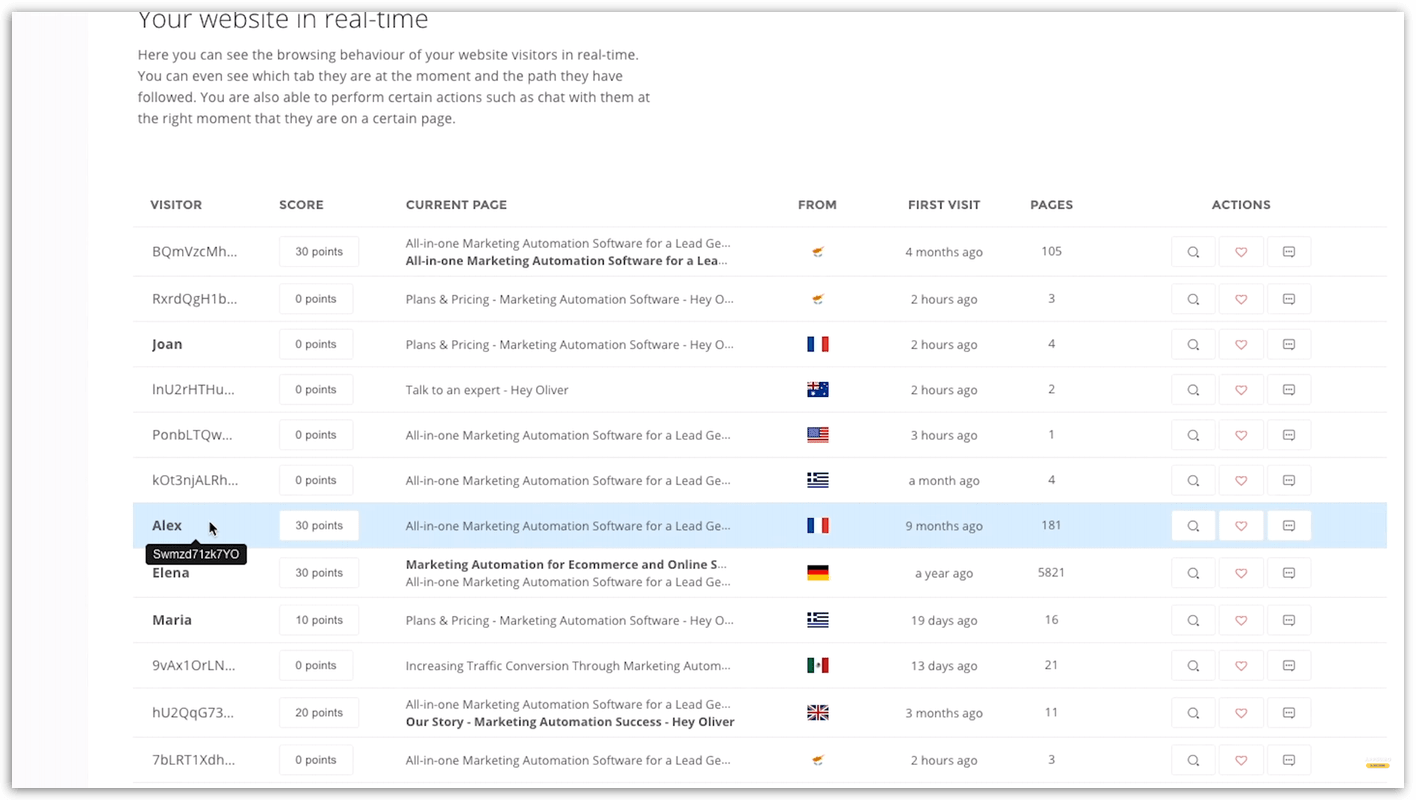Click Alex's 30 points score button

tap(318, 526)
